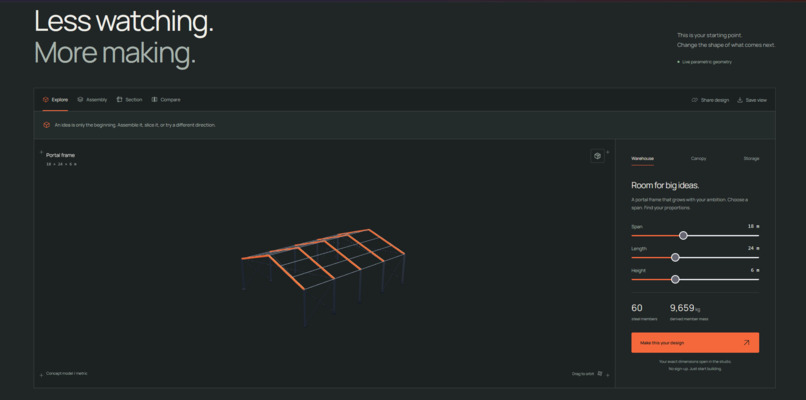The width and height of the screenshot is (806, 400).
Task: Click the 'Concept model / metric' label
Action: pos(67,373)
